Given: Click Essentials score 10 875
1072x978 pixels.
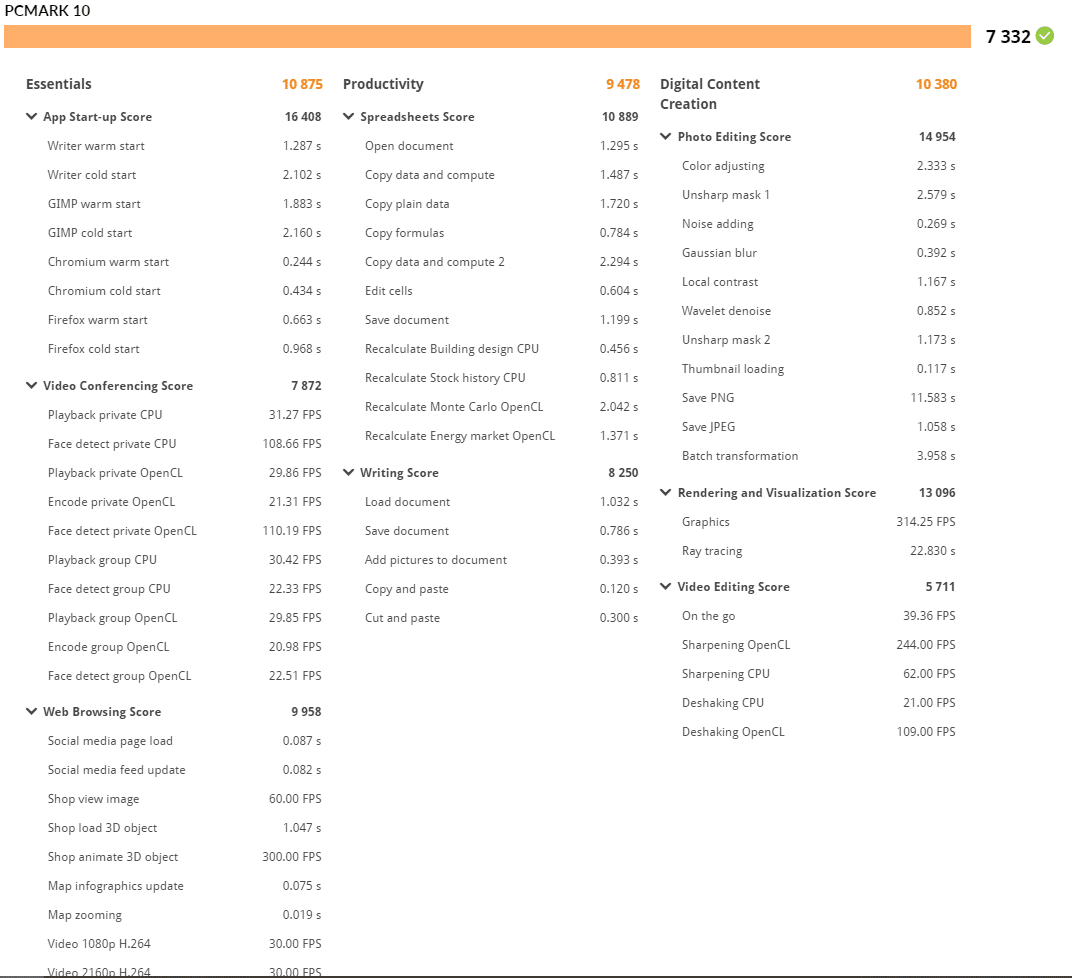Looking at the screenshot, I should [302, 84].
